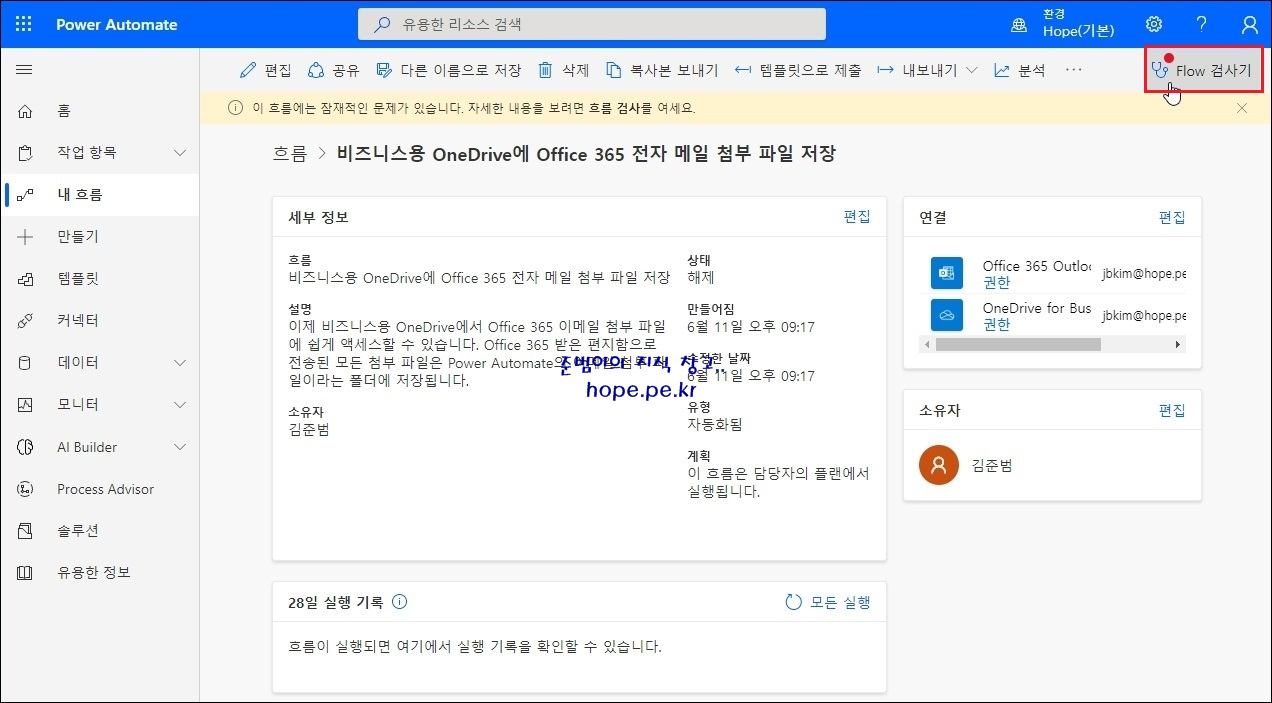The height and width of the screenshot is (703, 1272).
Task: Click 공유 in the command bar
Action: click(x=333, y=70)
